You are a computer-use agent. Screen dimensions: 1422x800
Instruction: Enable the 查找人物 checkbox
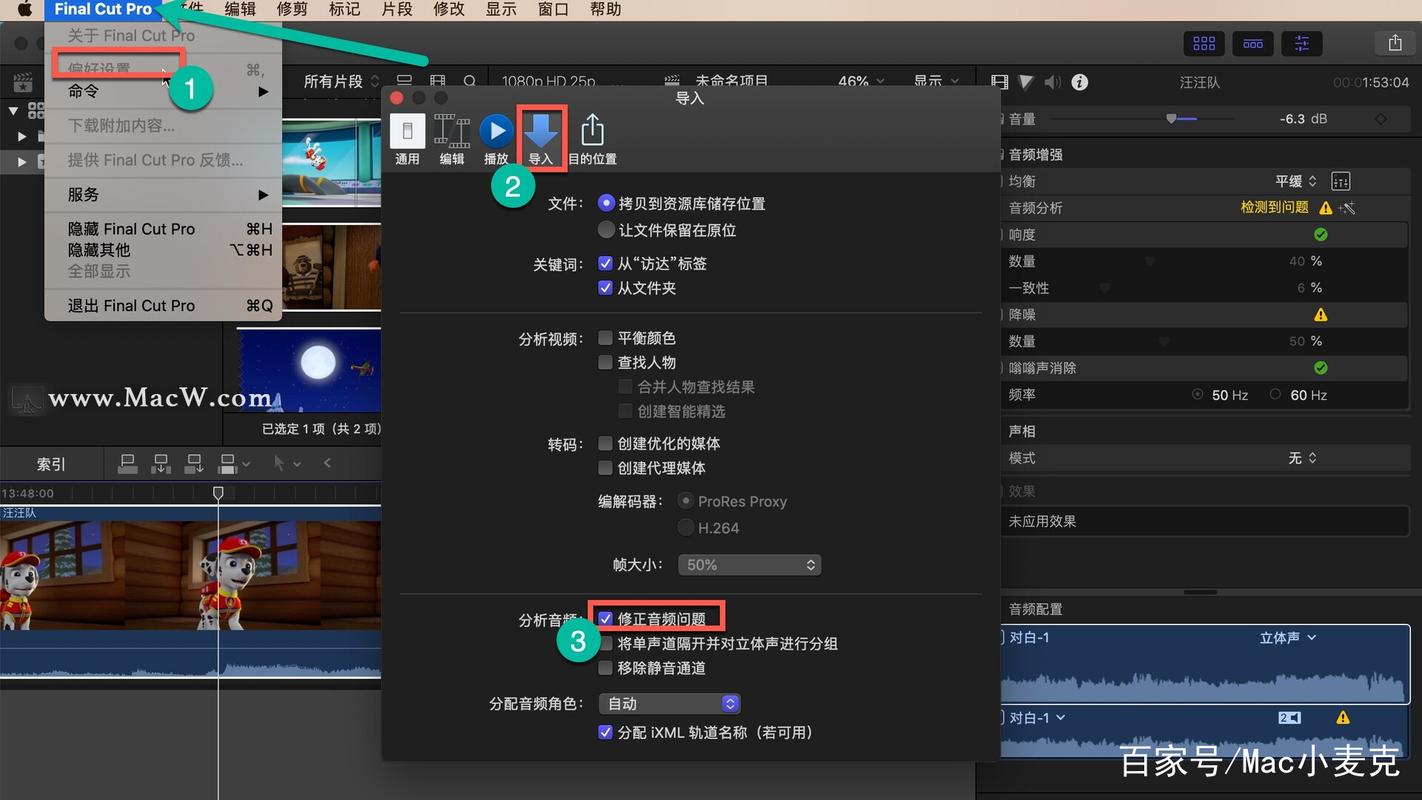[x=605, y=363]
